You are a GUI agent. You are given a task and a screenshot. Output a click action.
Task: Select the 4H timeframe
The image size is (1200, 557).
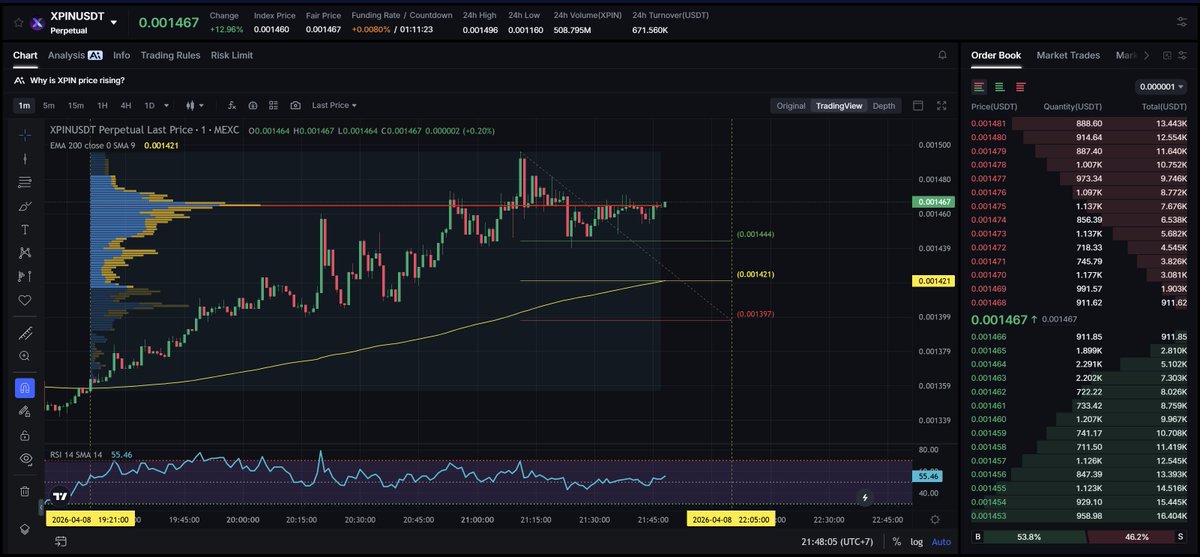(x=126, y=105)
